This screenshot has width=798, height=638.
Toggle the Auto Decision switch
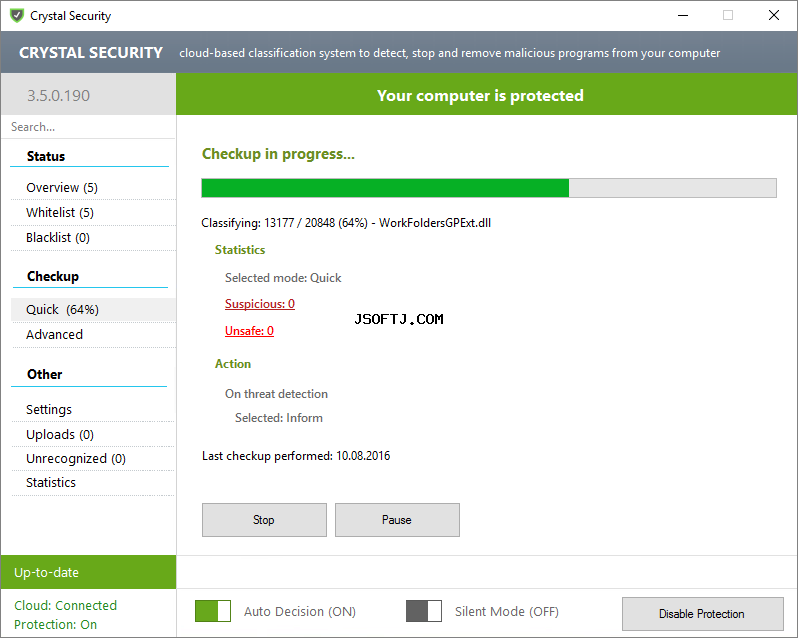(213, 611)
